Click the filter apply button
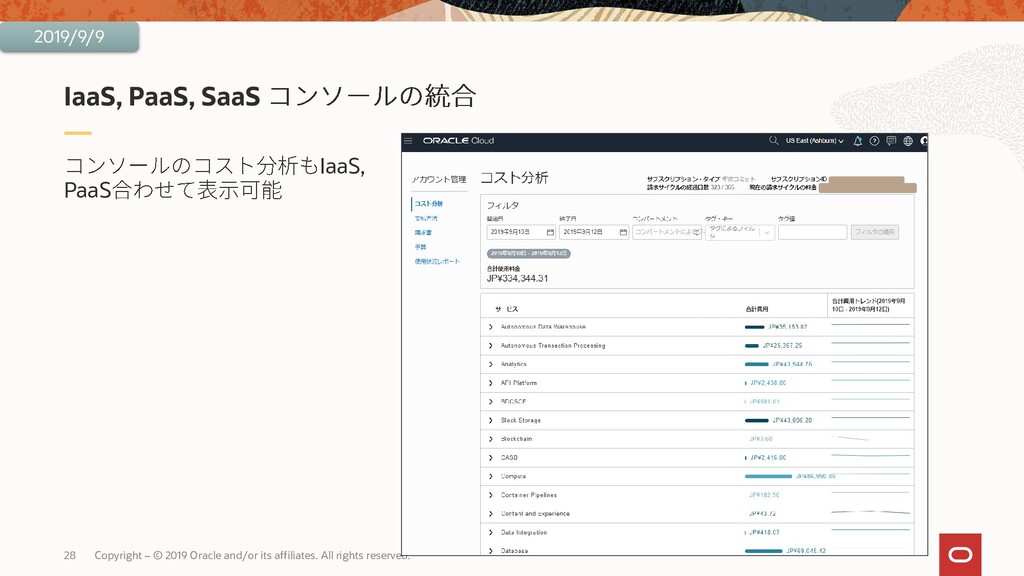This screenshot has width=1024, height=576. 874,232
